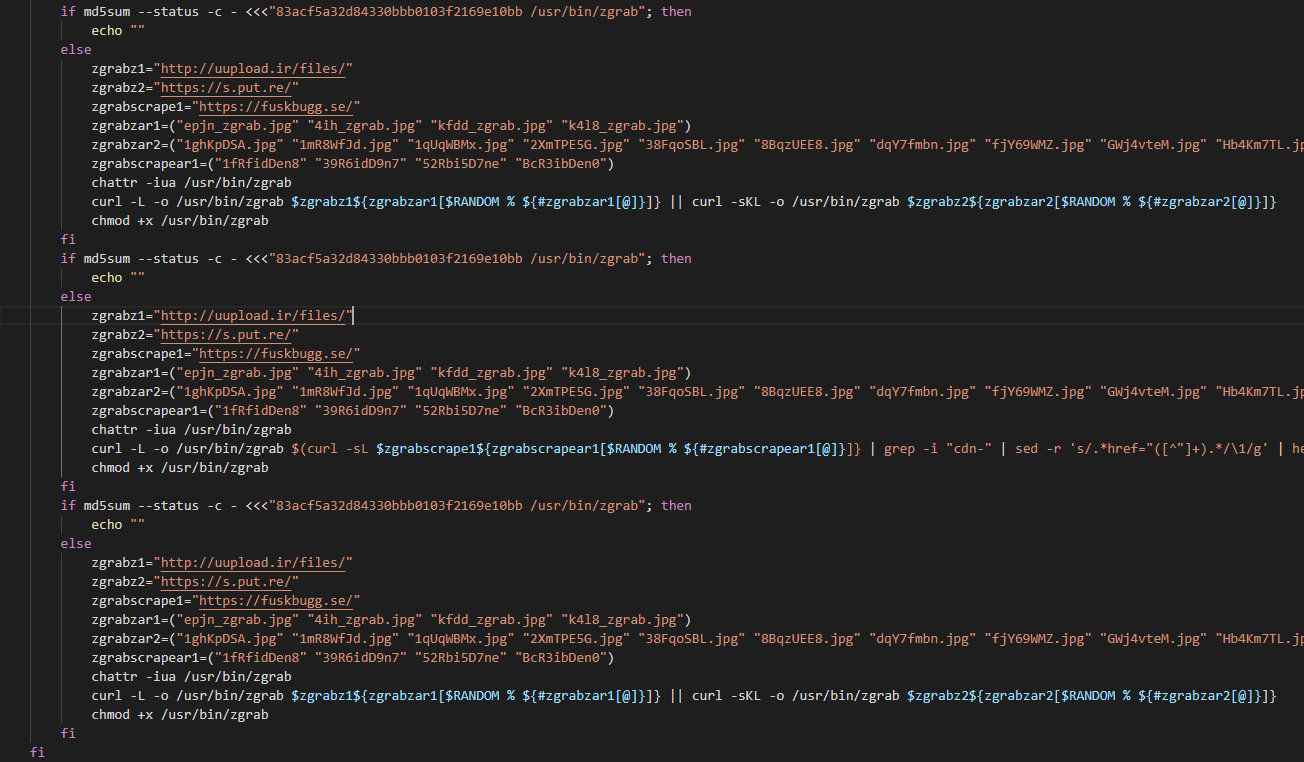This screenshot has height=762, width=1304.
Task: Click the grep command in the curl pipeline
Action: click(899, 448)
